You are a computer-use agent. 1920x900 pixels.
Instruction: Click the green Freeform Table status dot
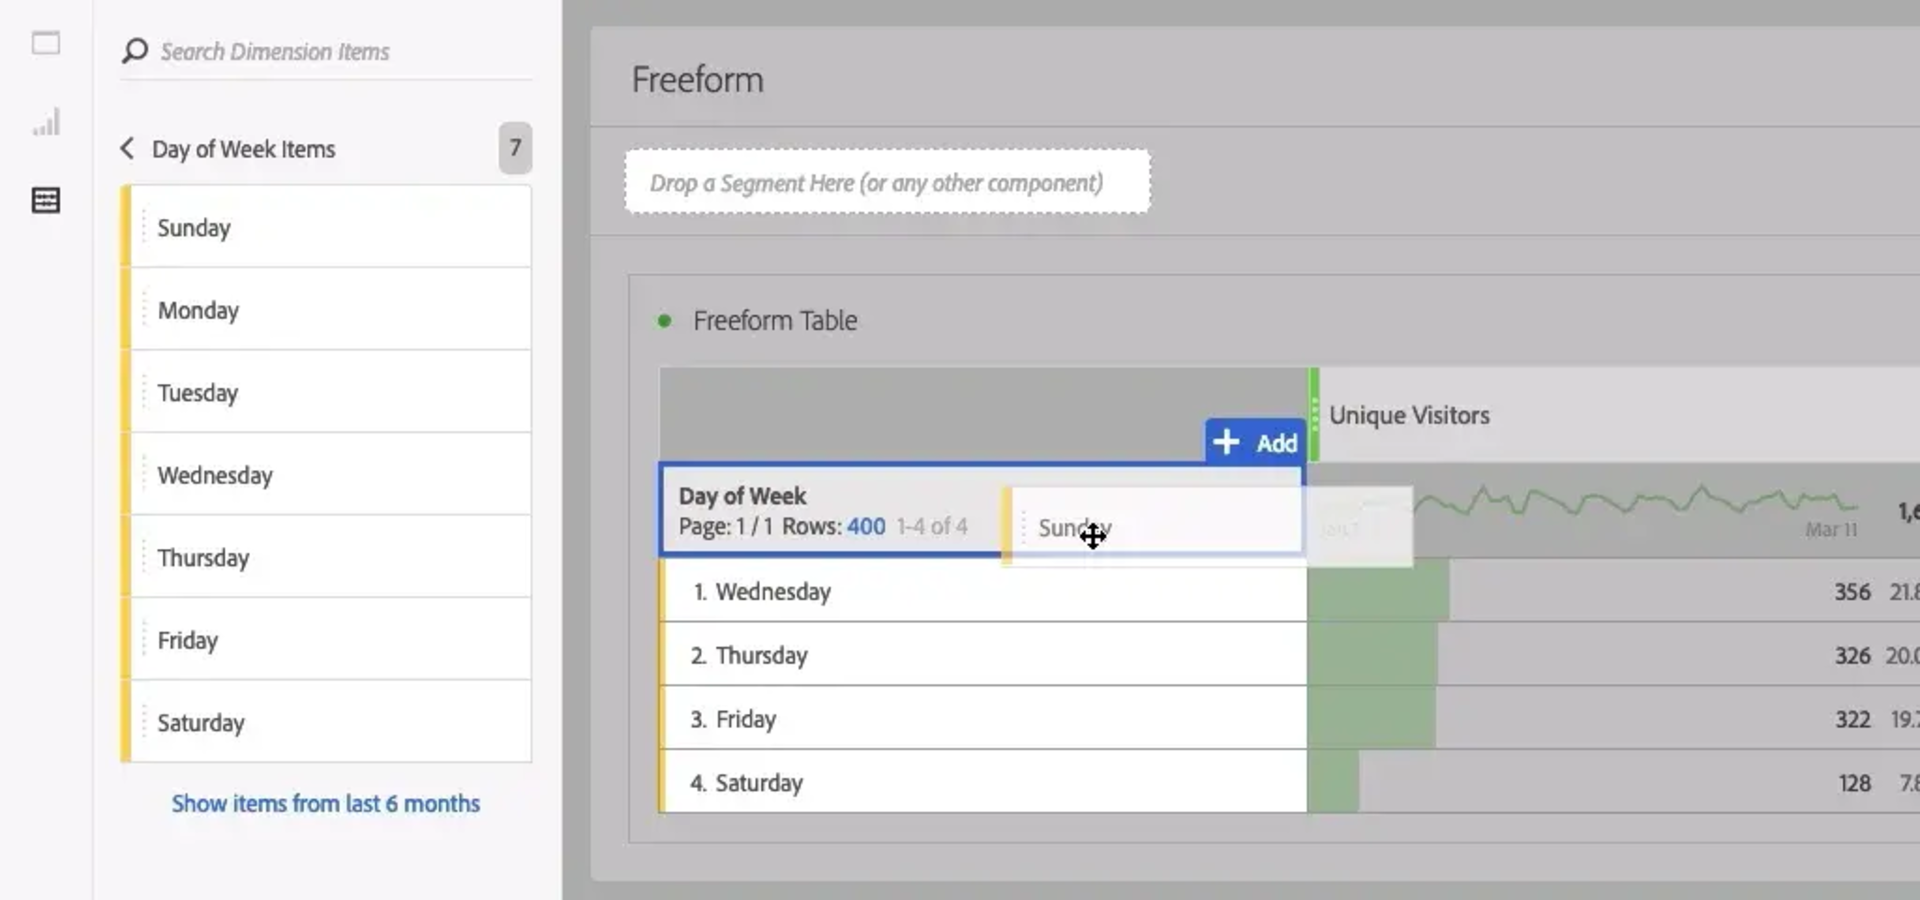[x=664, y=321]
